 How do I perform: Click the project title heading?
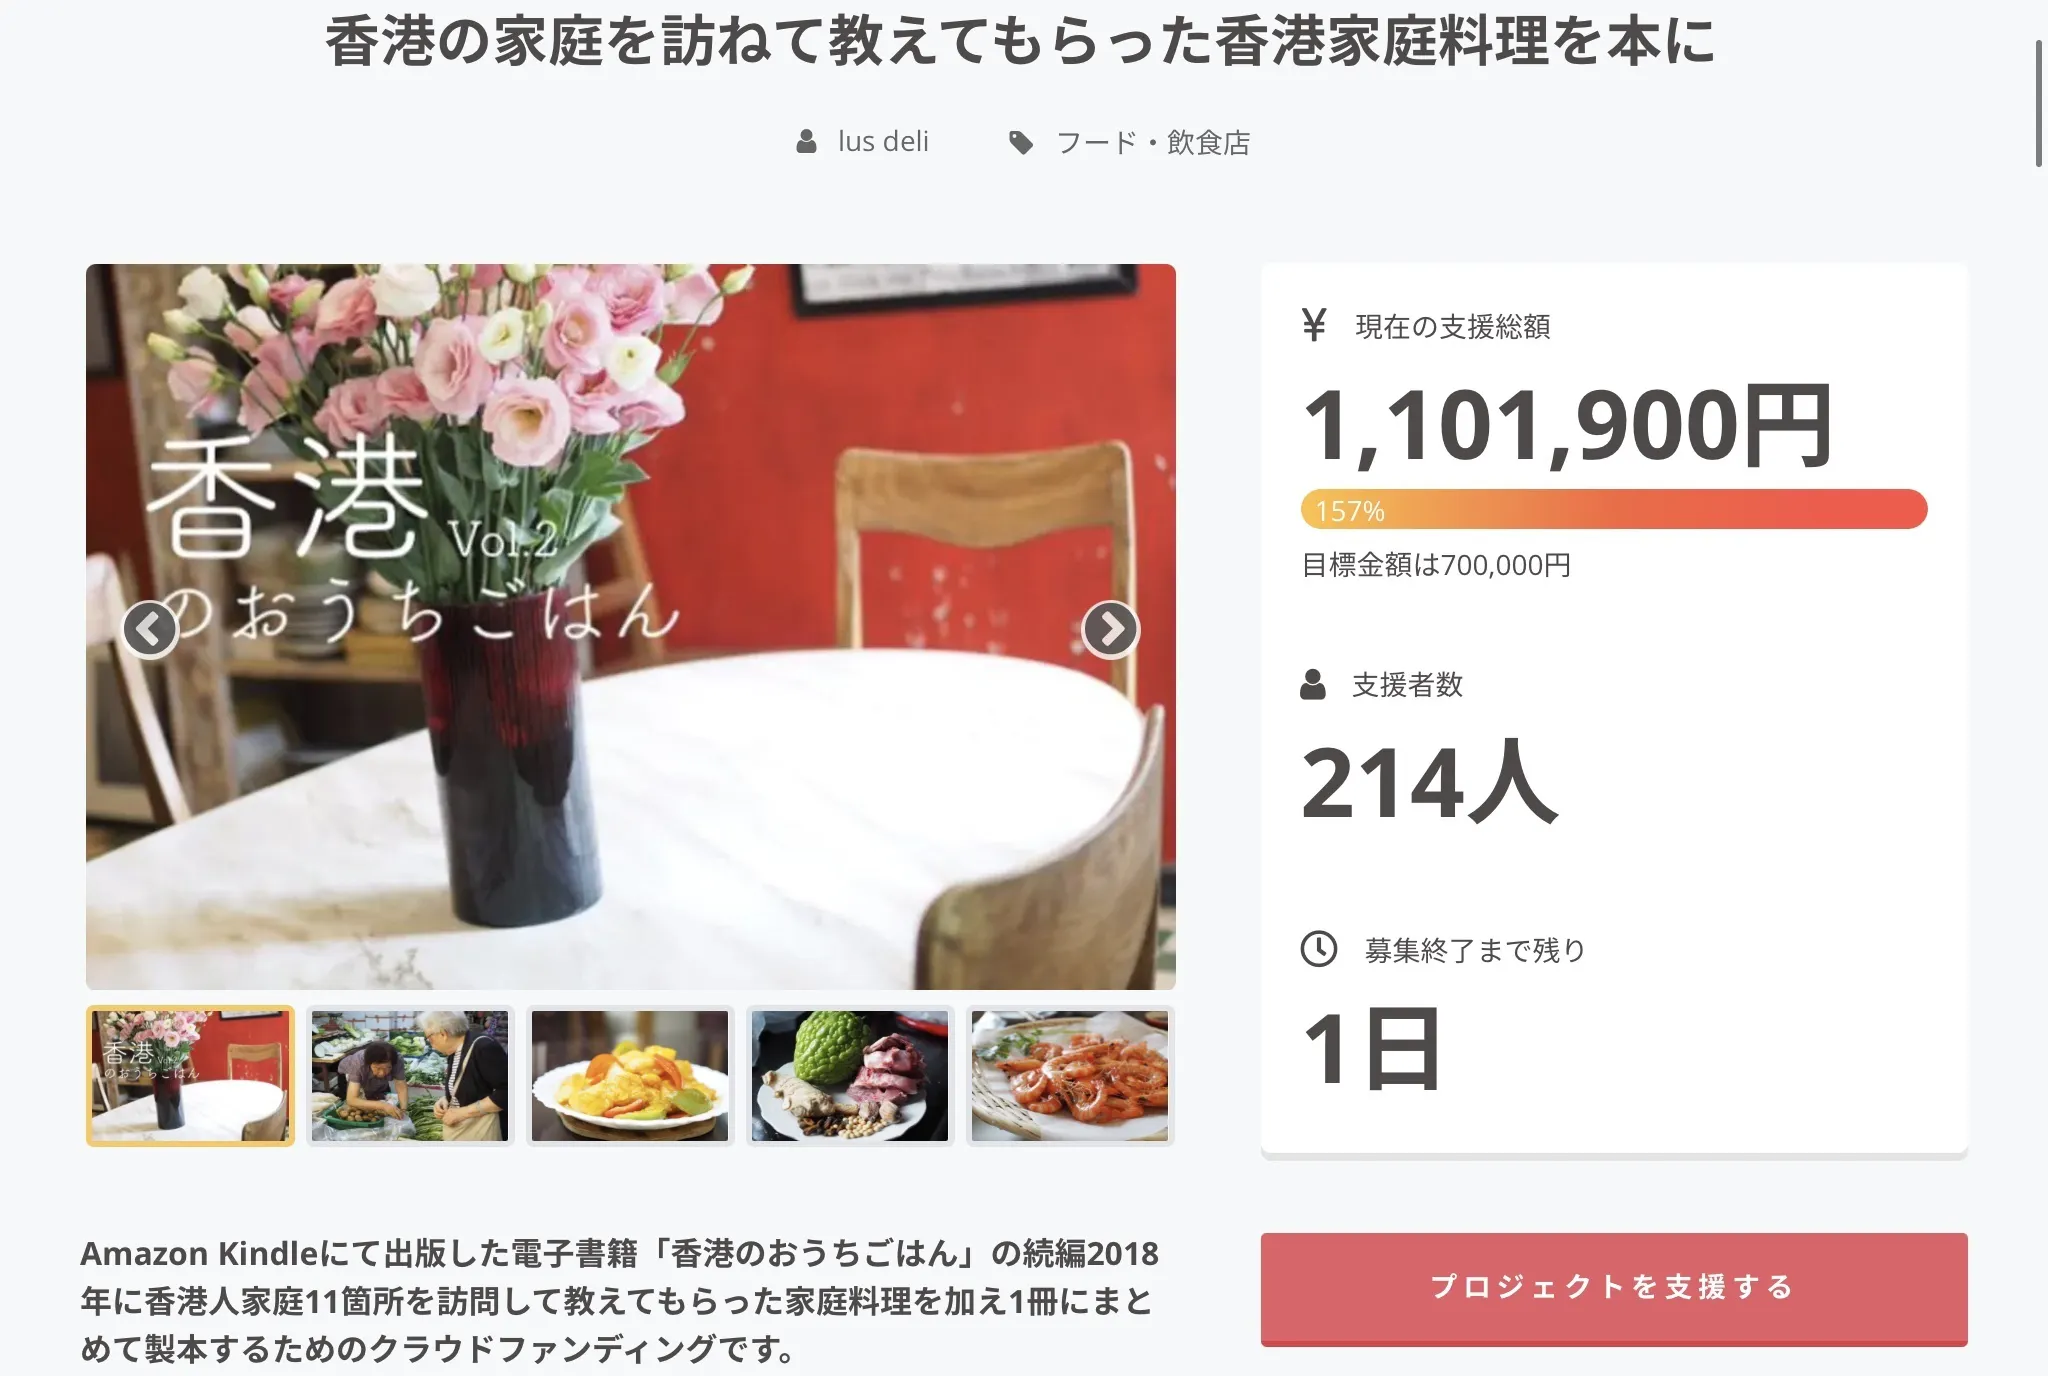1020,42
